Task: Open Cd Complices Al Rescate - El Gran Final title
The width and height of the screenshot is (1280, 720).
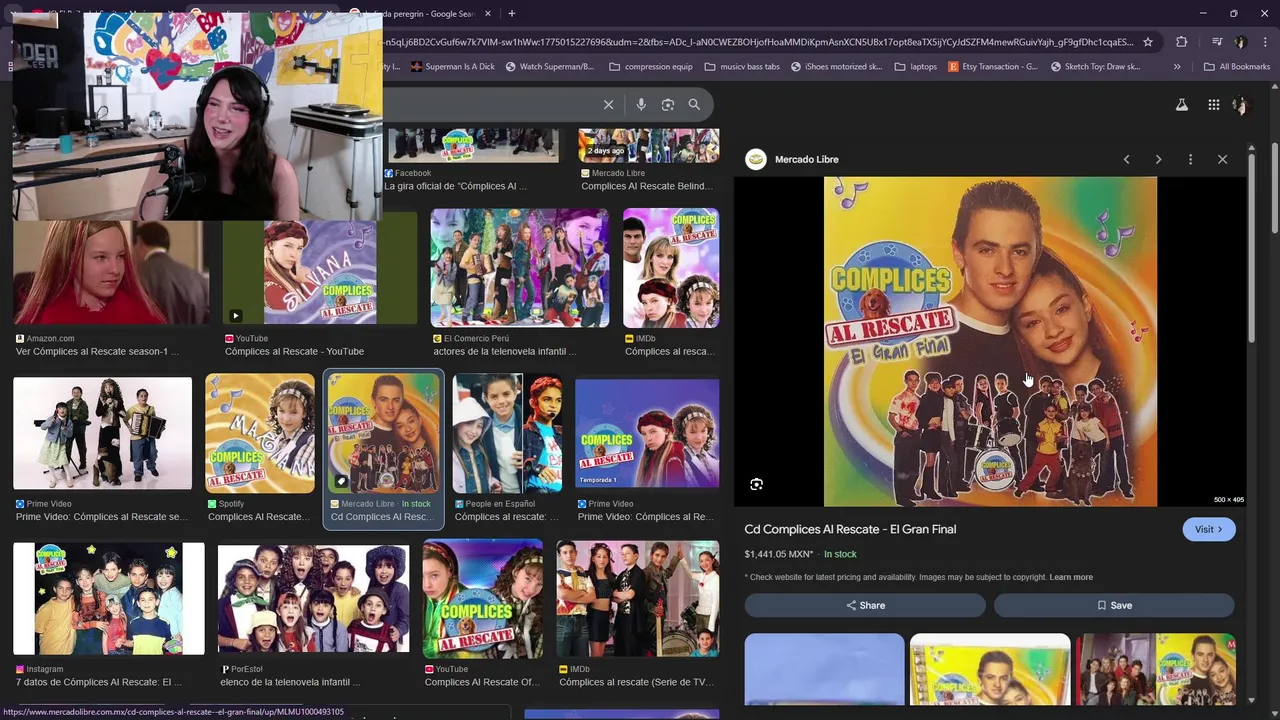Action: (850, 529)
